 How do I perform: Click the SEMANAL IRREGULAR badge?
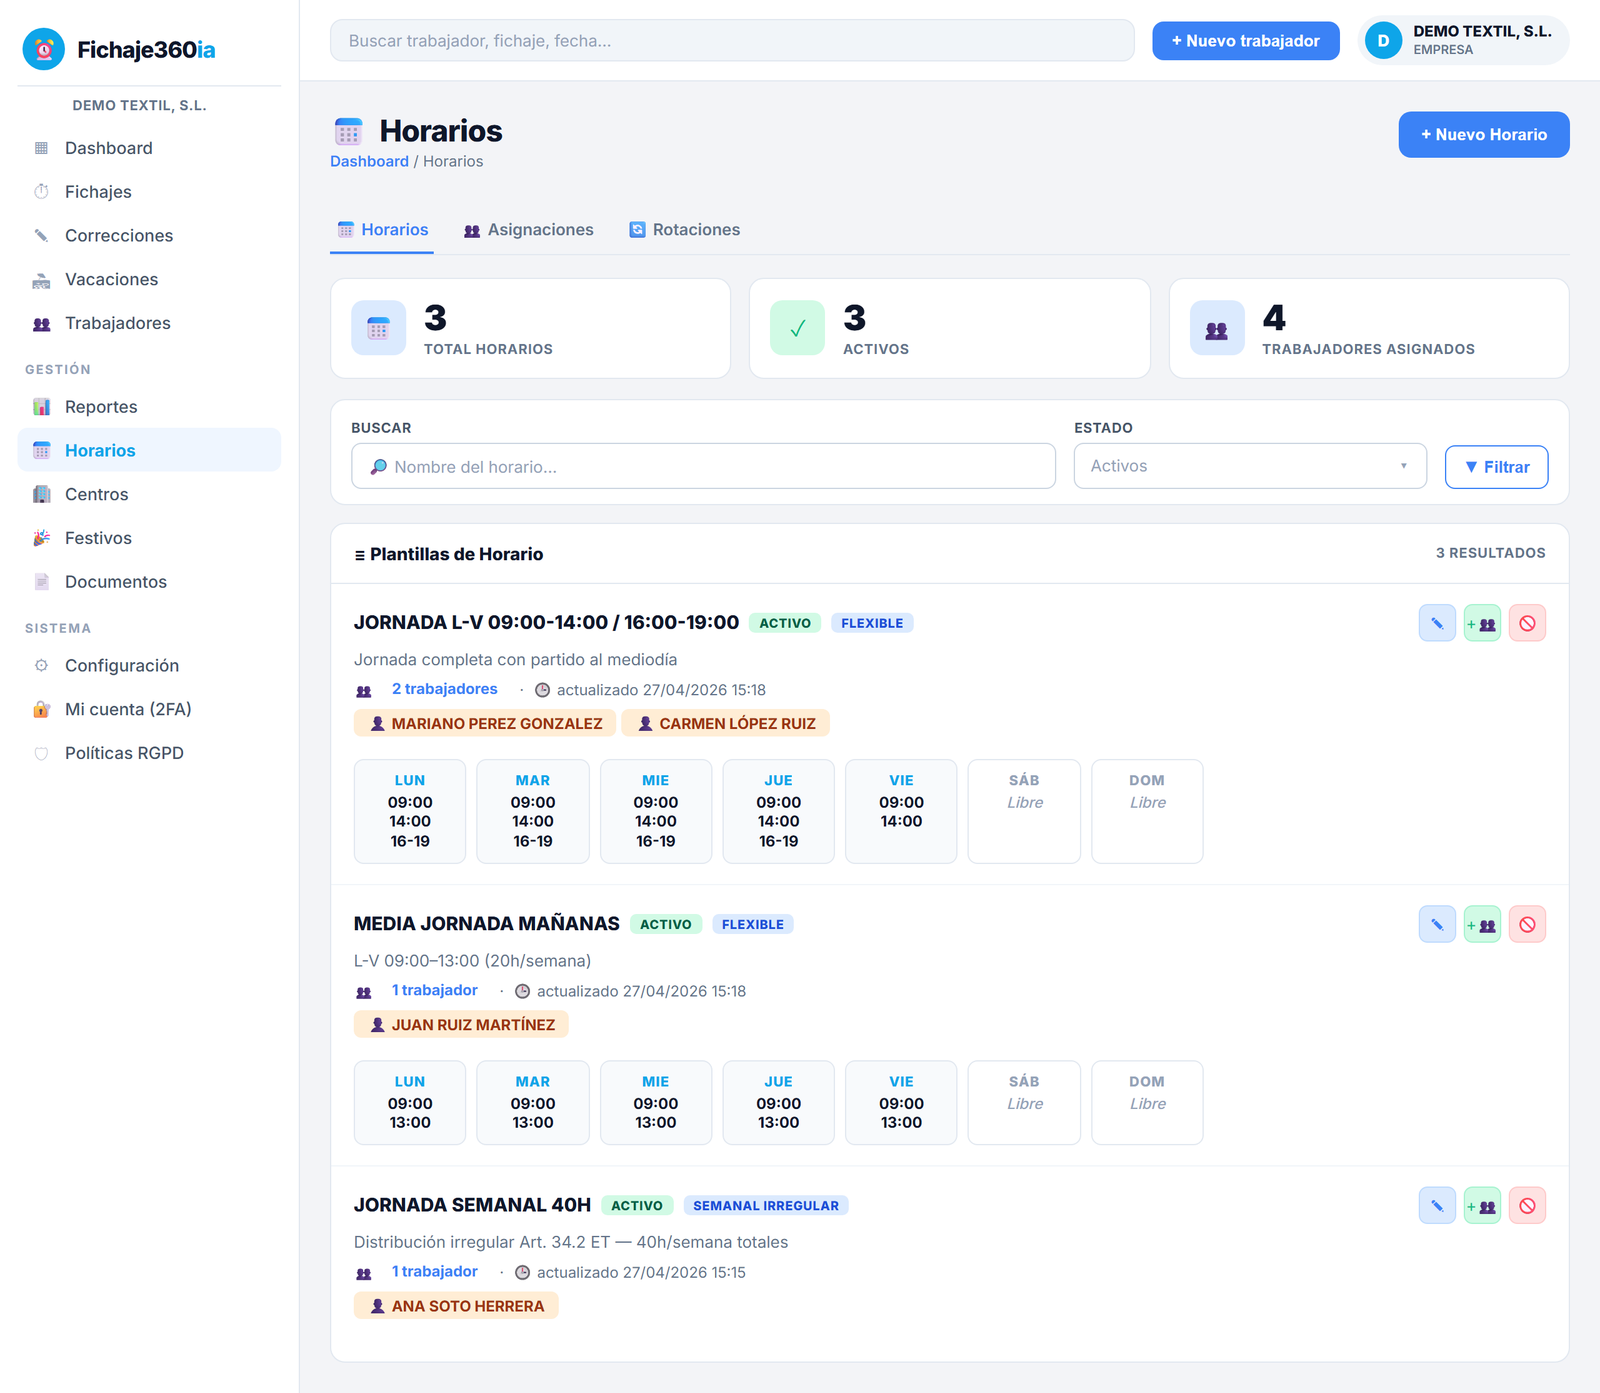(766, 1205)
